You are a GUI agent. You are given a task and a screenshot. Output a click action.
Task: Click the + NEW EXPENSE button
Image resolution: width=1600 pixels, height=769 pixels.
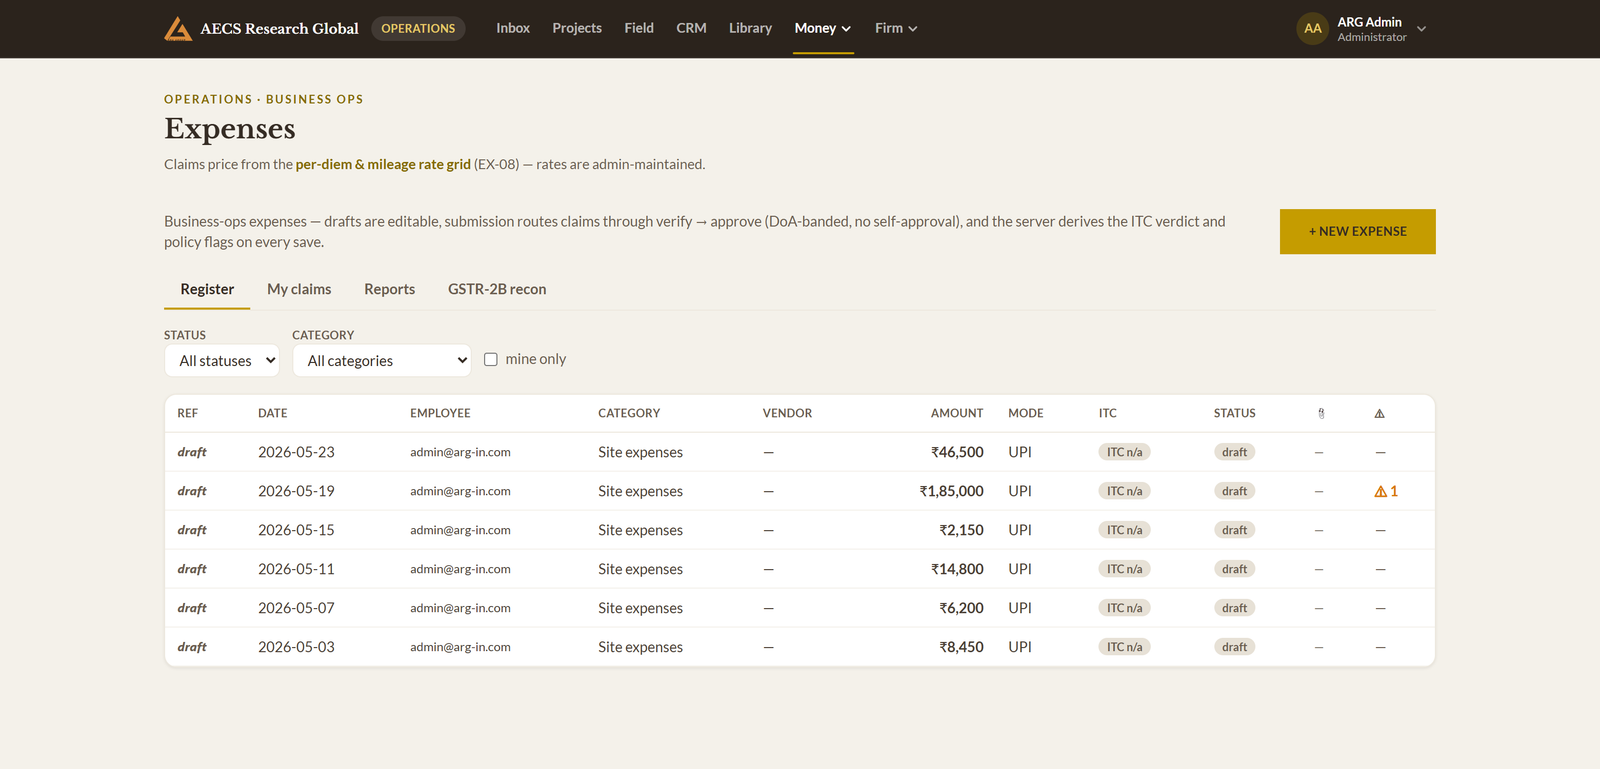[x=1357, y=231]
